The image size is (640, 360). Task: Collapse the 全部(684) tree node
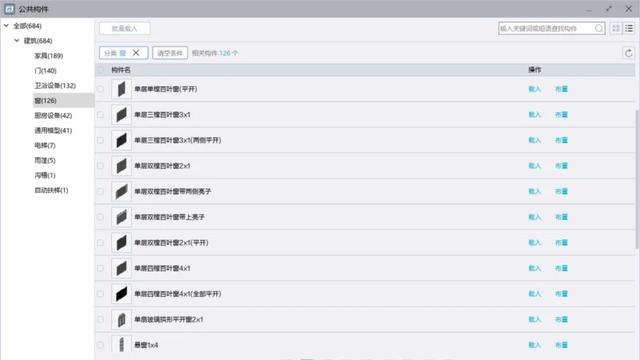click(6, 26)
